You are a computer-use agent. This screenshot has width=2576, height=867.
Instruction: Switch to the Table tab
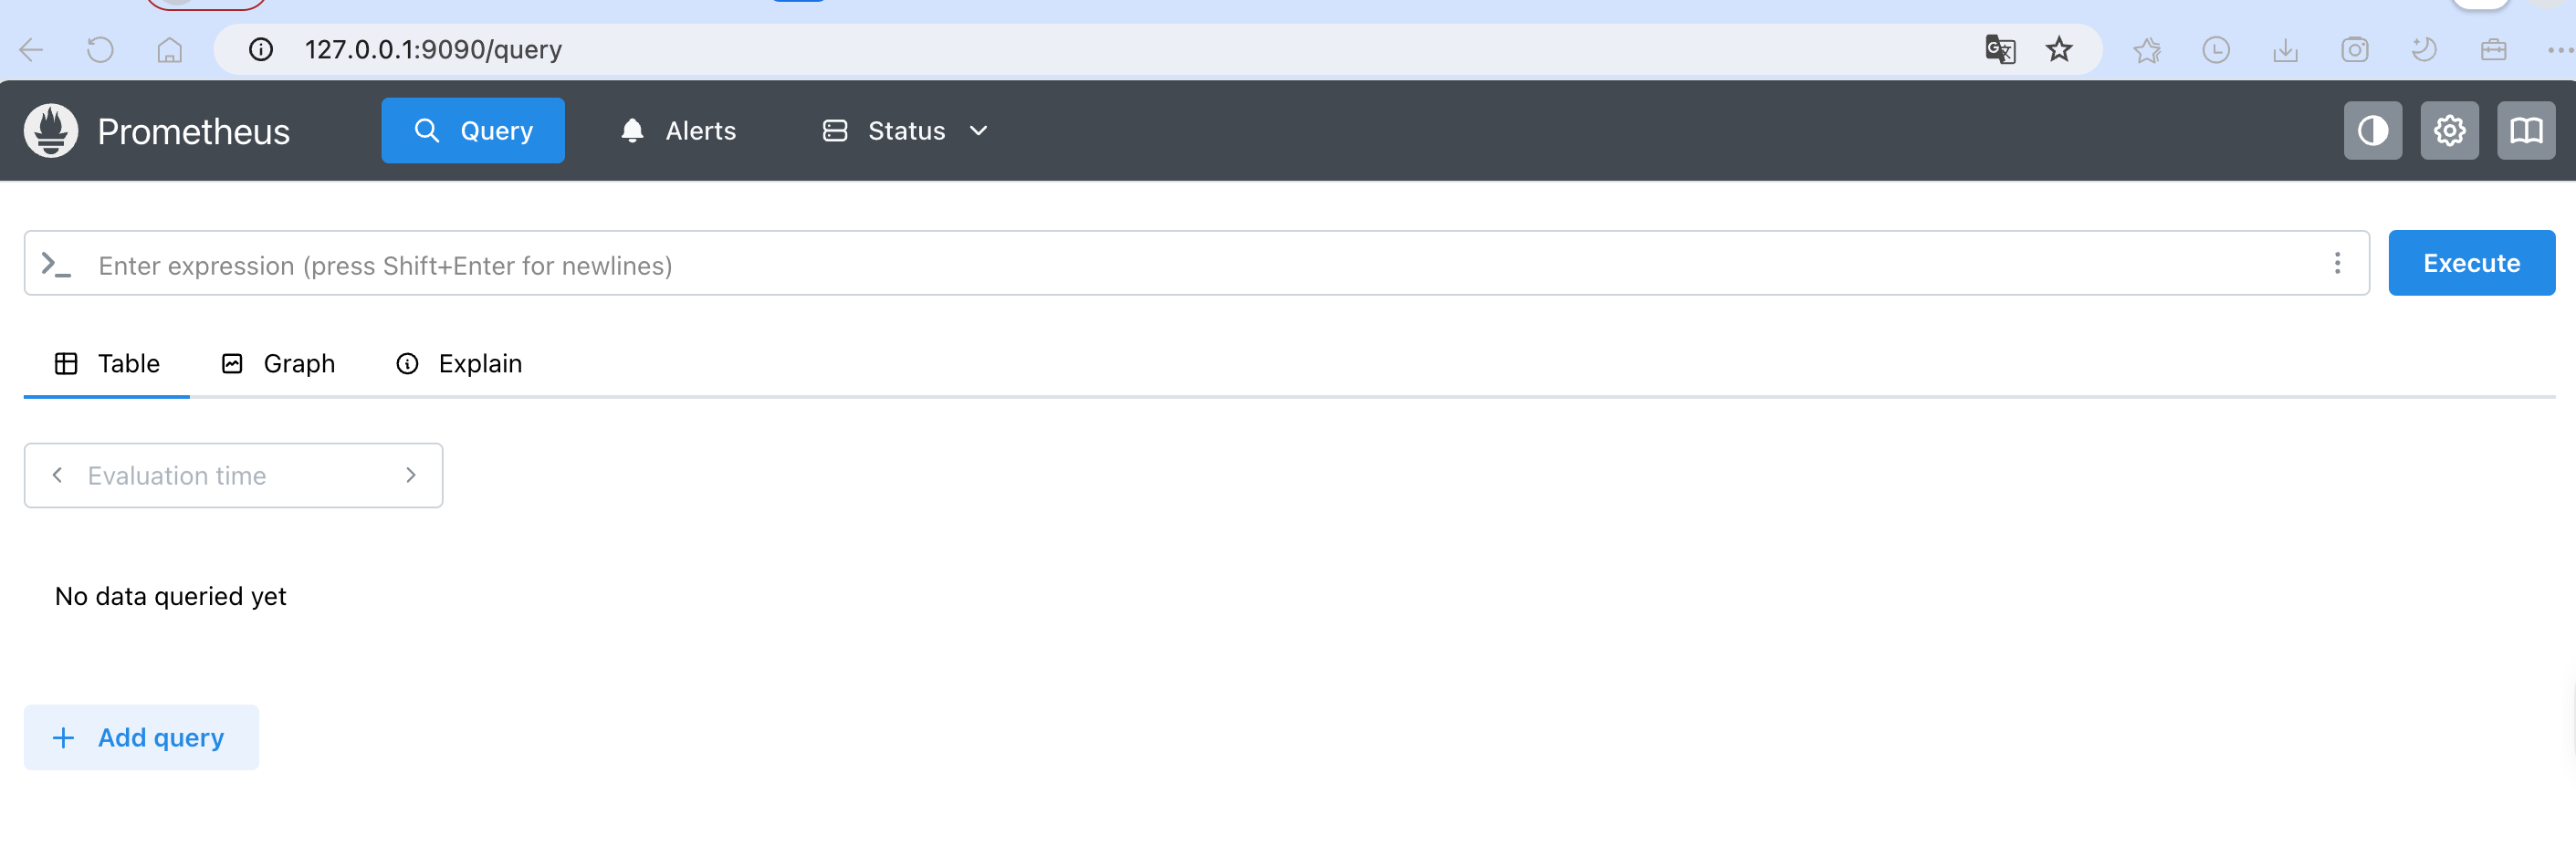[107, 364]
